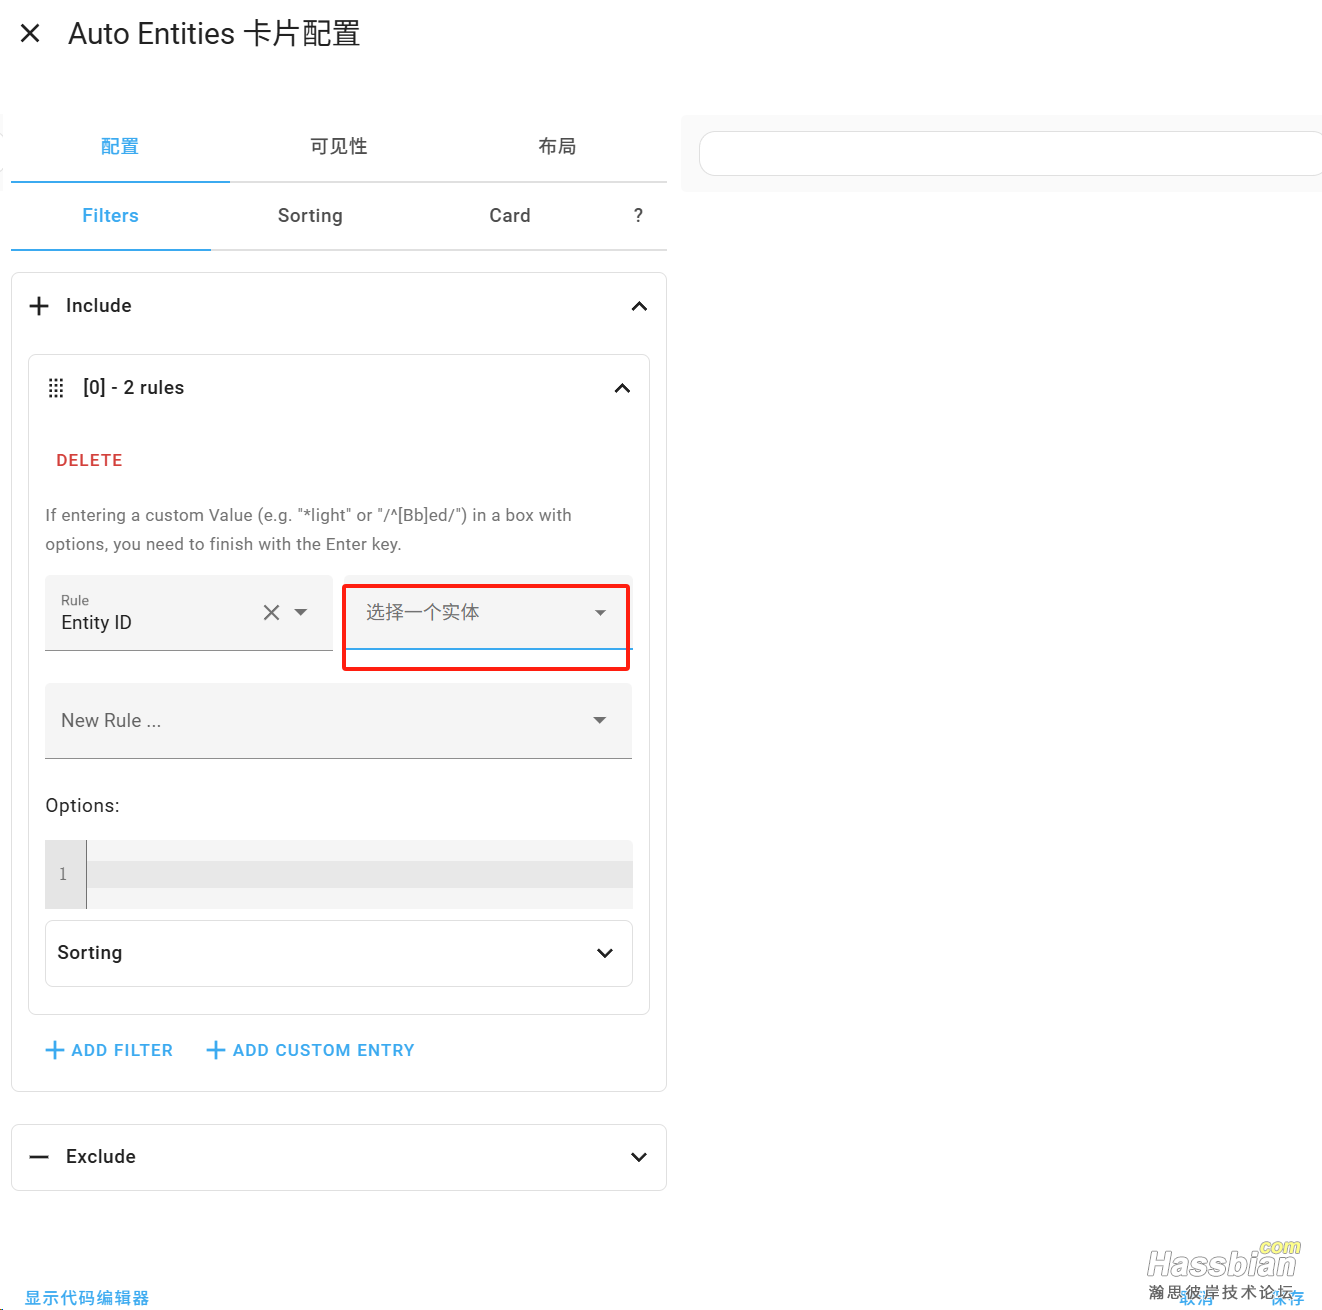The image size is (1322, 1310).
Task: Open the 布局 tab
Action: pyautogui.click(x=557, y=147)
